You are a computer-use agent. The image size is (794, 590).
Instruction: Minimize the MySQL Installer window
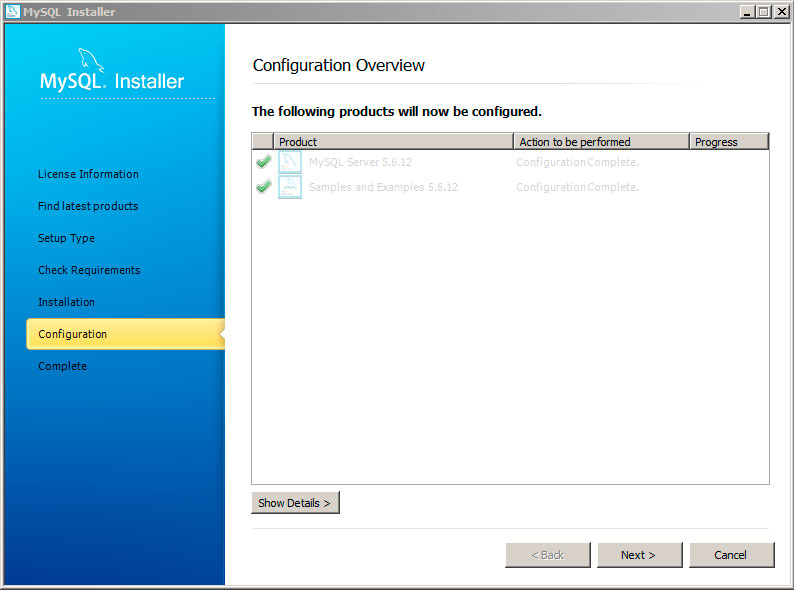(747, 12)
